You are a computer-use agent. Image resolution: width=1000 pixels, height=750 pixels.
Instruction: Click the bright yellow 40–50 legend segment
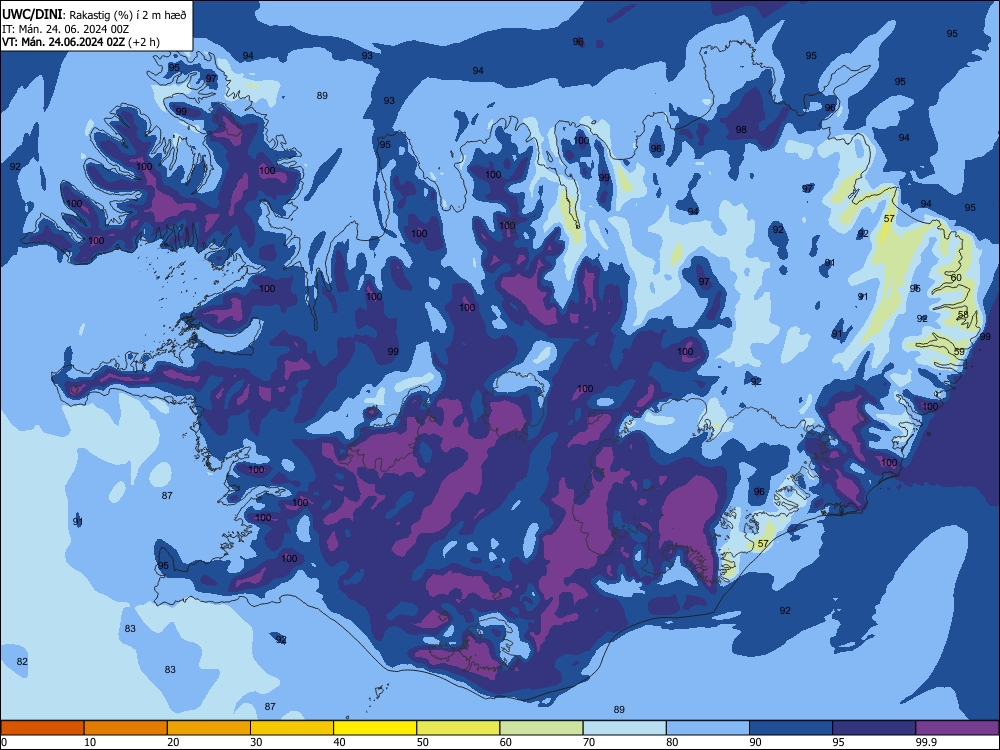(375, 728)
